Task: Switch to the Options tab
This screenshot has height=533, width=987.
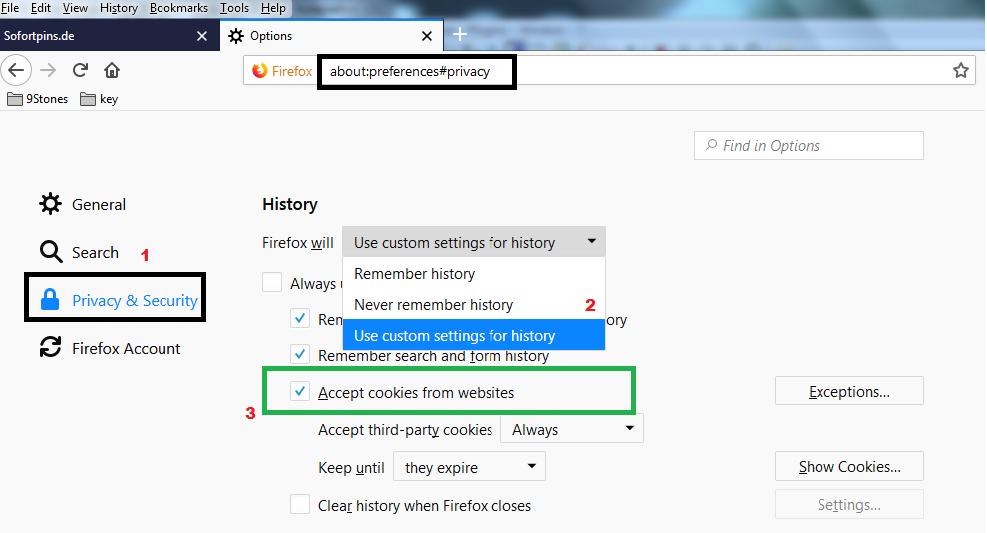Action: [332, 35]
